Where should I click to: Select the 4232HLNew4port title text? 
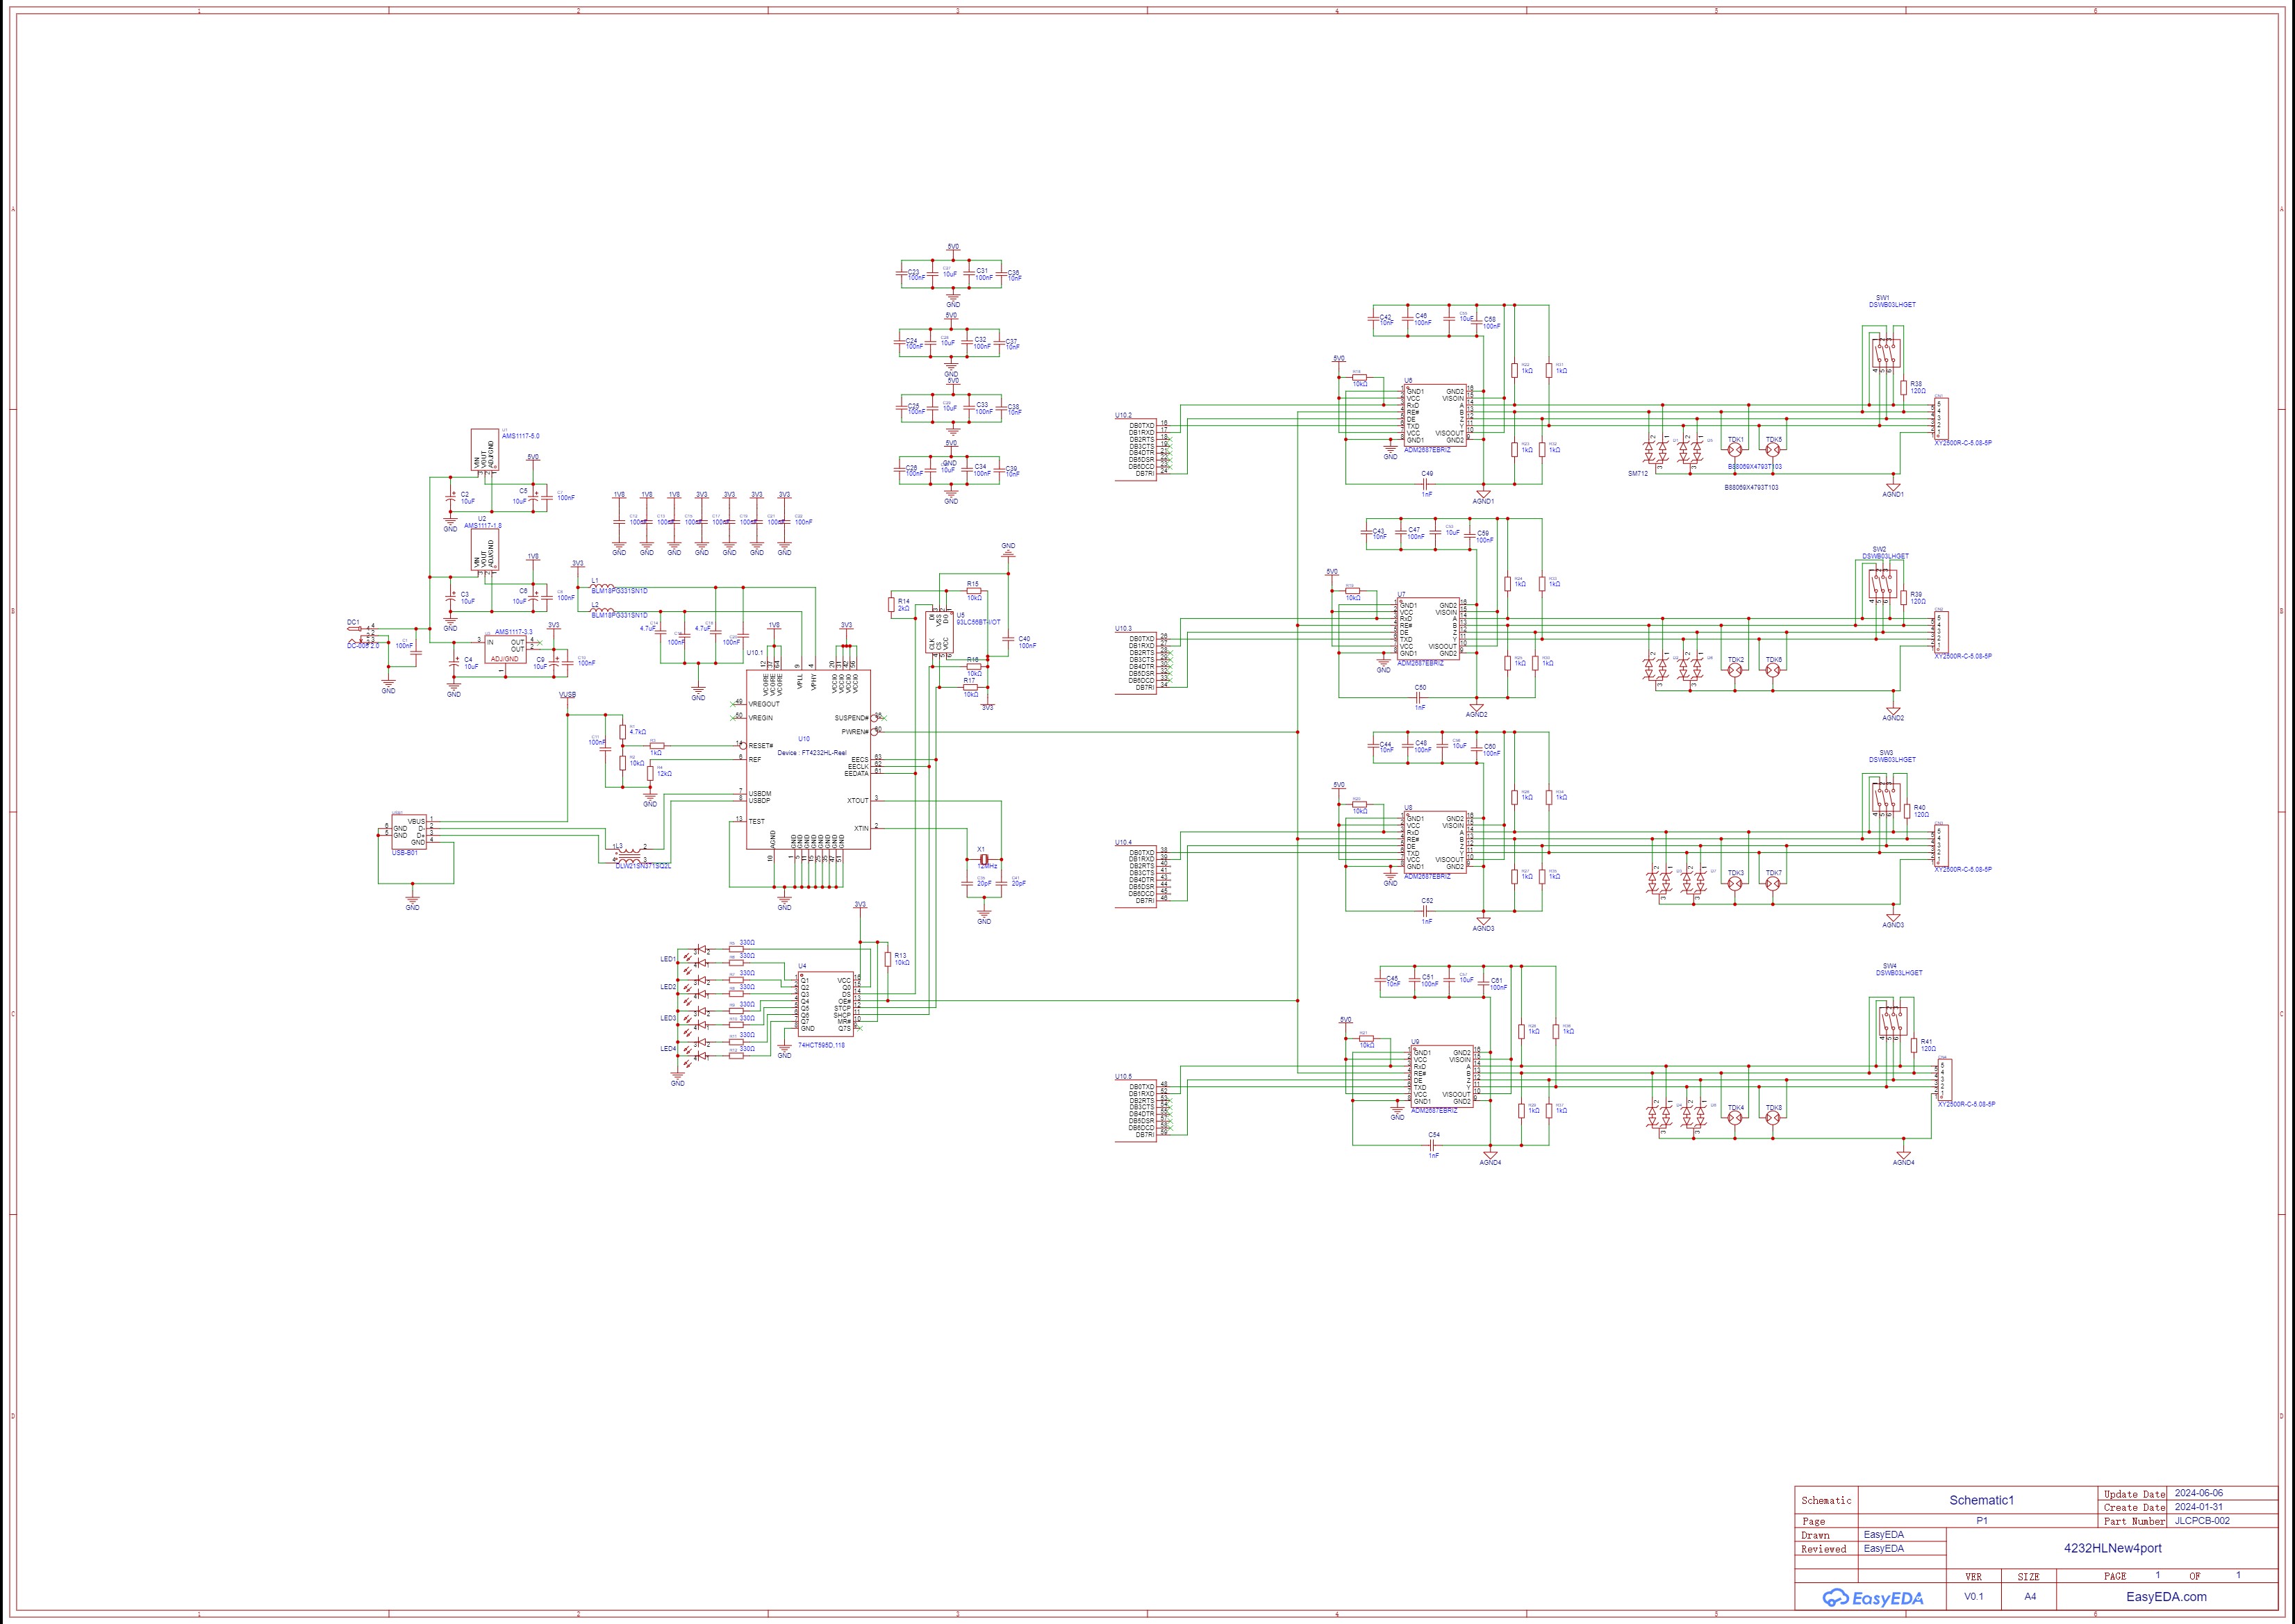(x=2112, y=1547)
